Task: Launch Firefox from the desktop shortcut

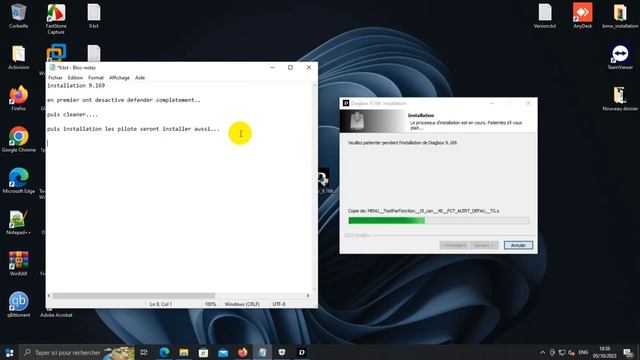Action: point(18,98)
